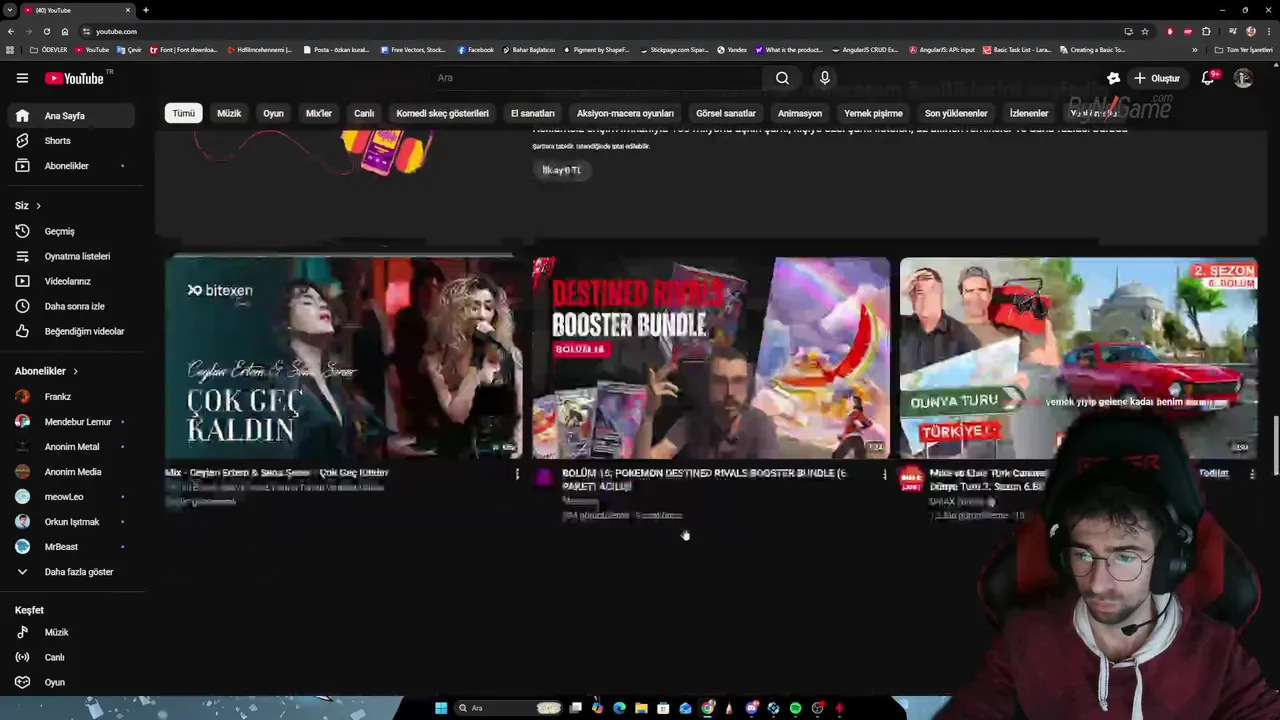The width and height of the screenshot is (1280, 720).
Task: Reload the page in Chrome
Action: point(46,31)
